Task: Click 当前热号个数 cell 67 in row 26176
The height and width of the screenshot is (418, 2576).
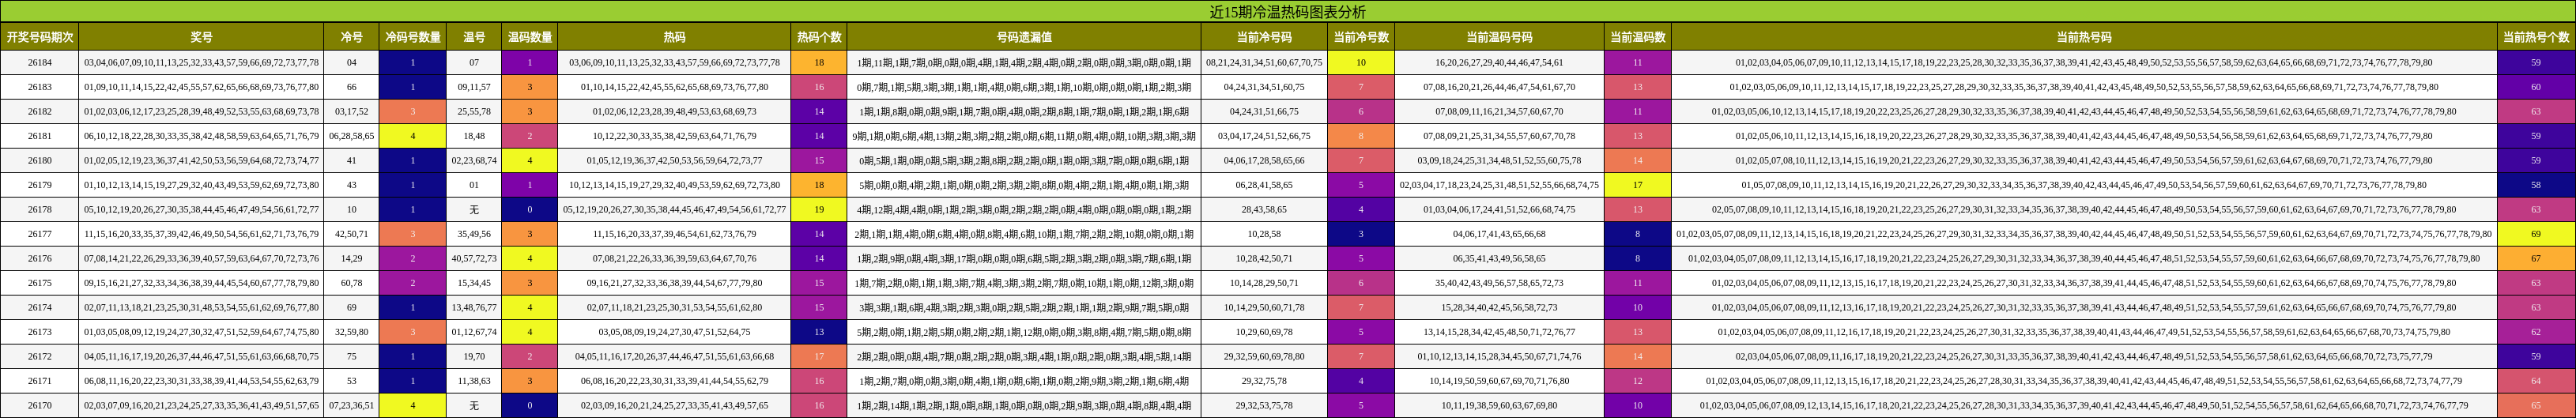Action: [x=2536, y=258]
